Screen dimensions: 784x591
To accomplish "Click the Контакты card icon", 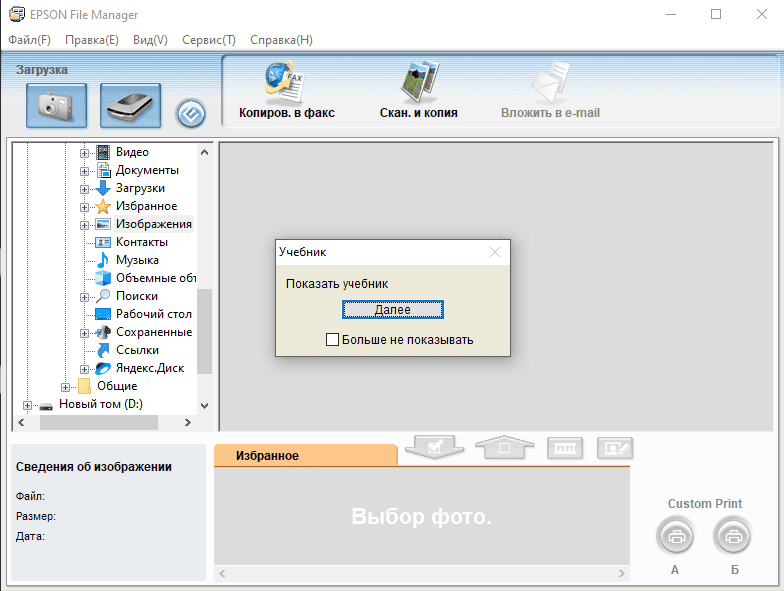I will click(x=103, y=242).
